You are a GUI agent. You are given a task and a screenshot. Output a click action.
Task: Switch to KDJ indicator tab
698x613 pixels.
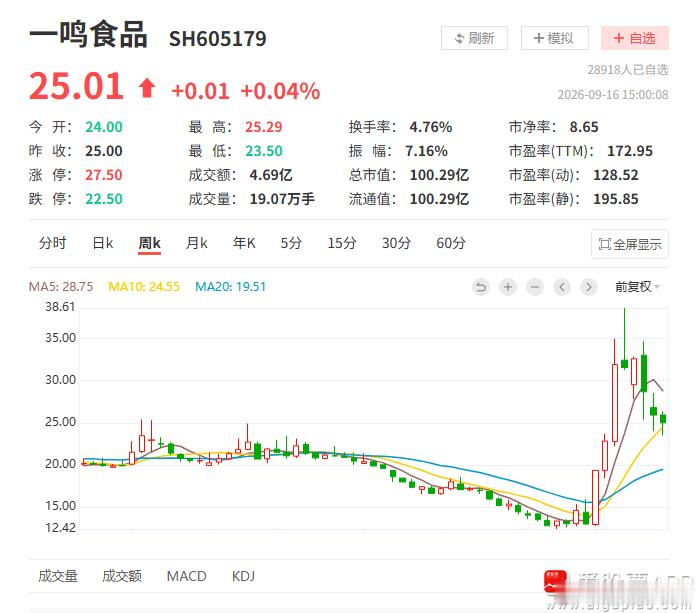[x=243, y=576]
